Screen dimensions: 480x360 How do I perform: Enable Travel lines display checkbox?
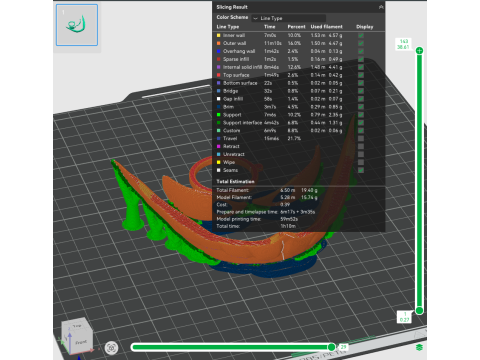361,138
